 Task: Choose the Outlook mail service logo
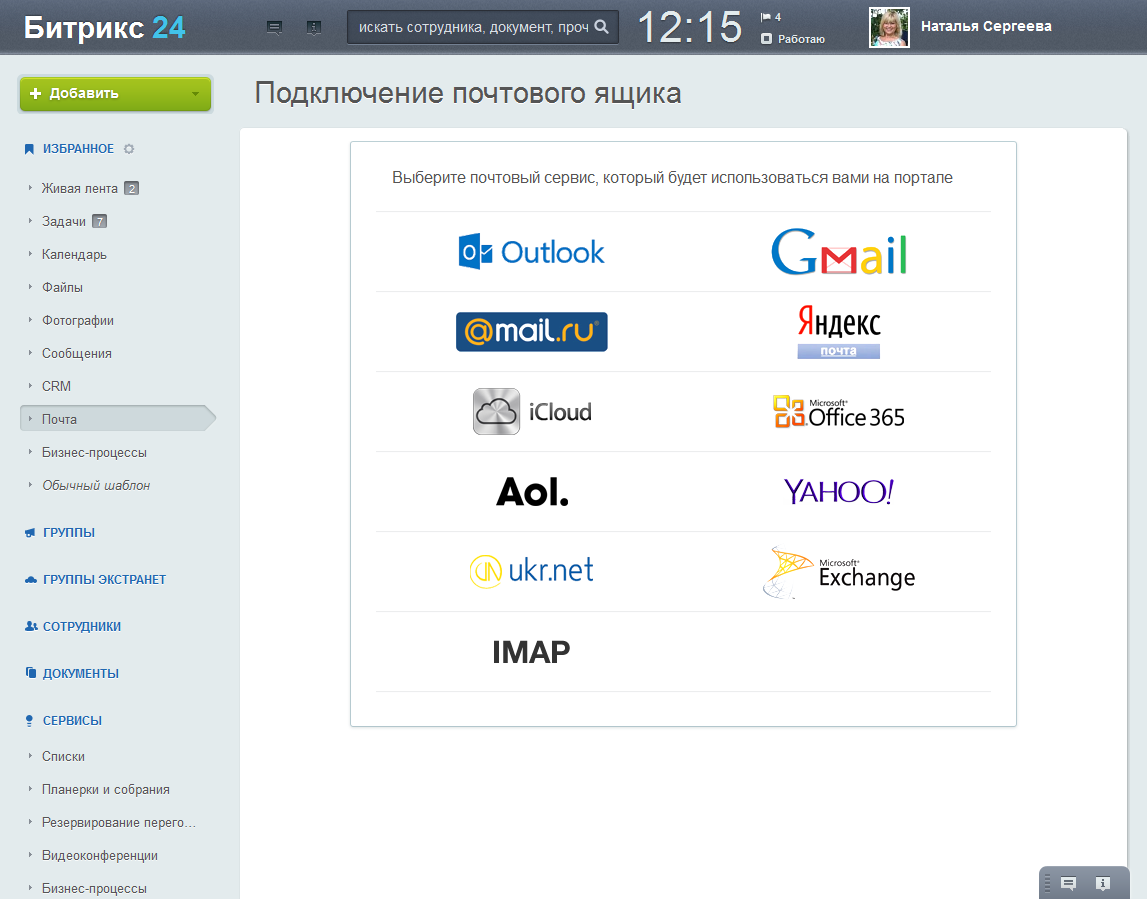click(x=531, y=252)
